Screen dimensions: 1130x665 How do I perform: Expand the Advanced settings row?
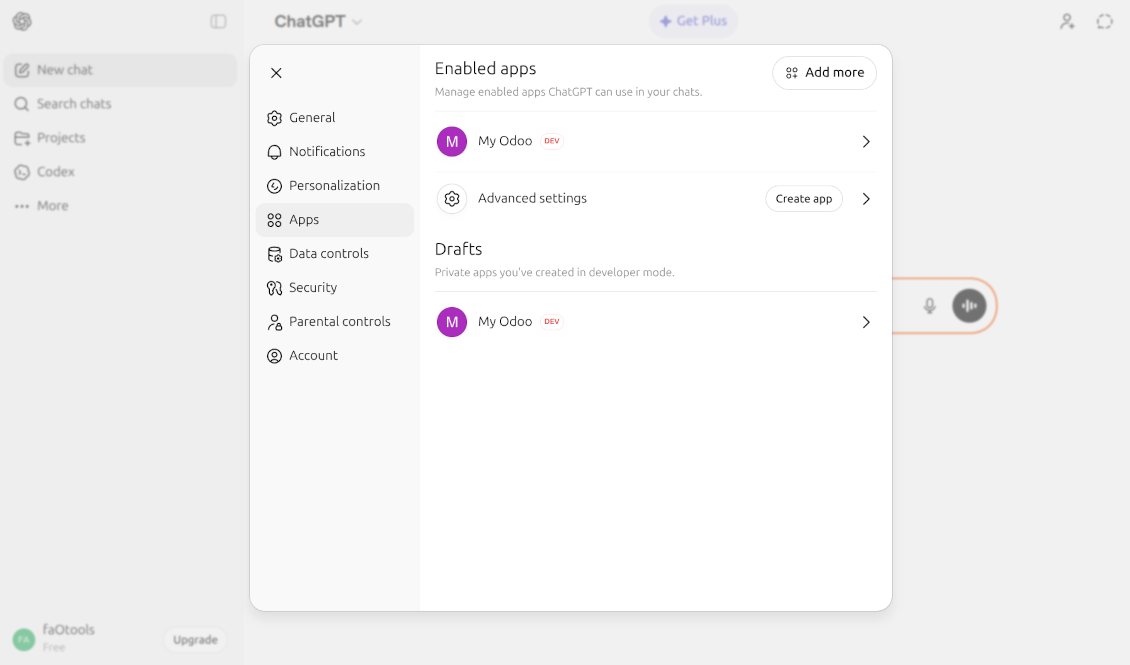(866, 198)
